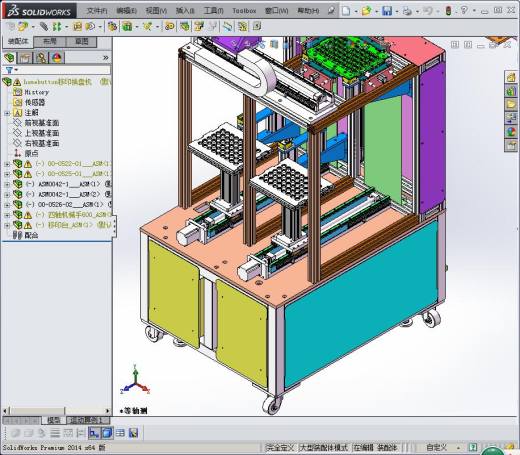520x455 pixels.
Task: Open the ConfigurationManager tab icon
Action: pos(41,58)
